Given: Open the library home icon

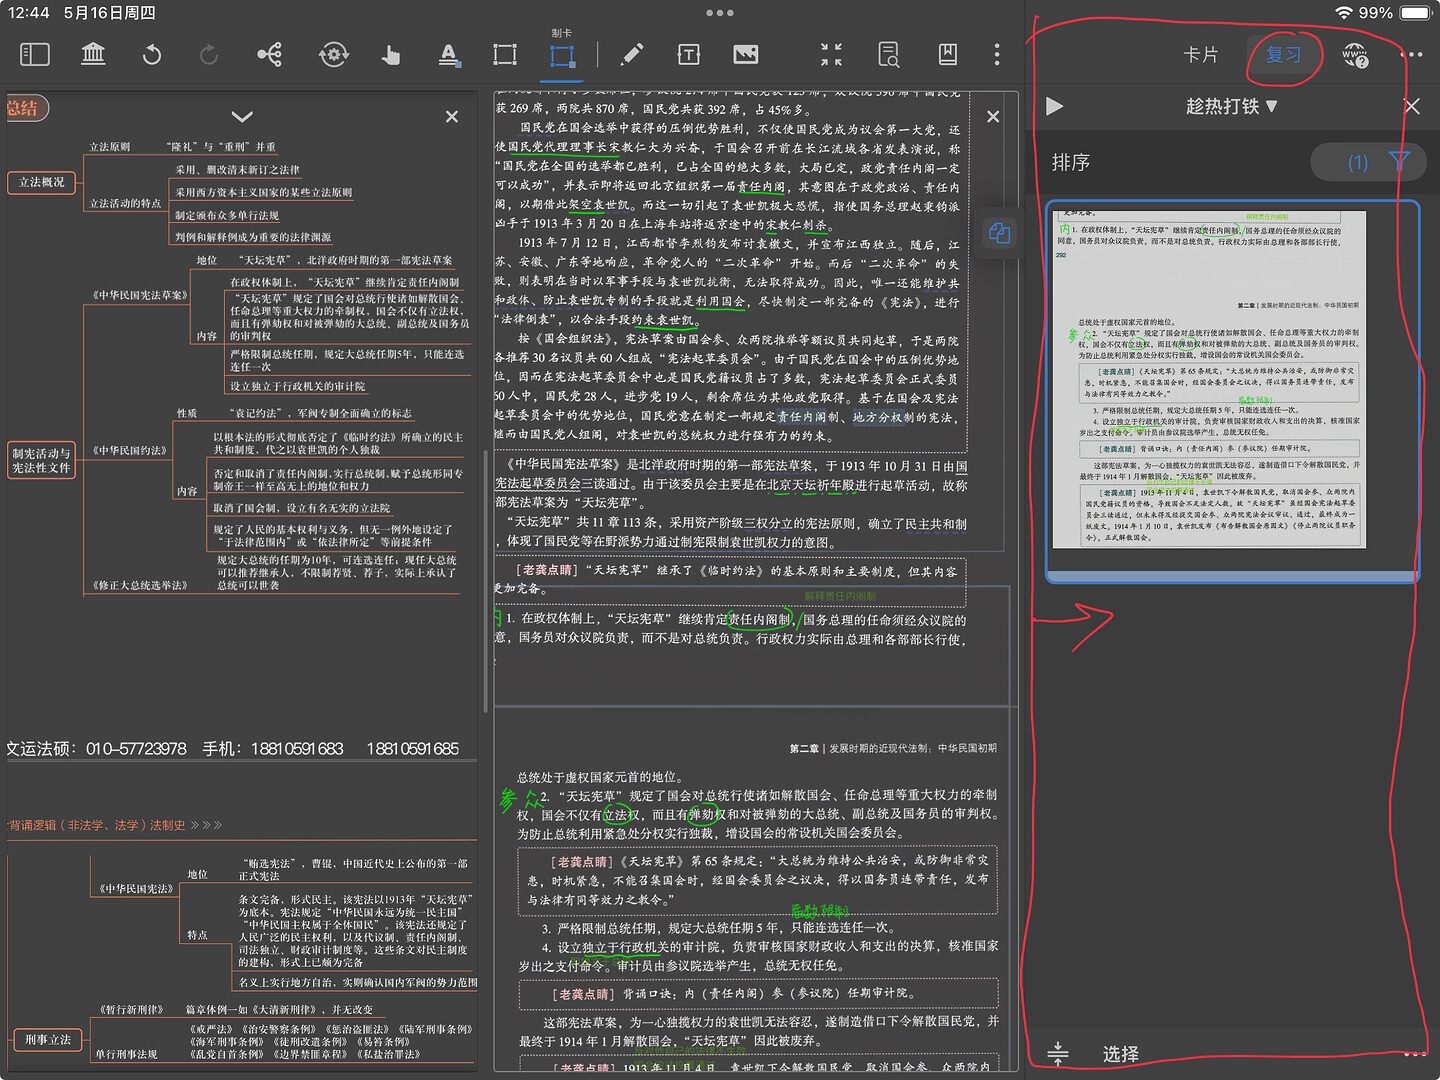Looking at the screenshot, I should pos(93,54).
